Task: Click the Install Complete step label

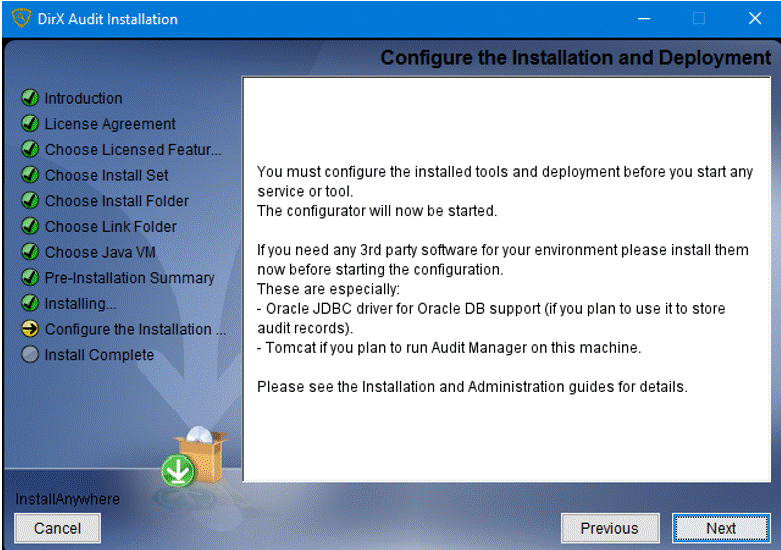Action: (99, 355)
